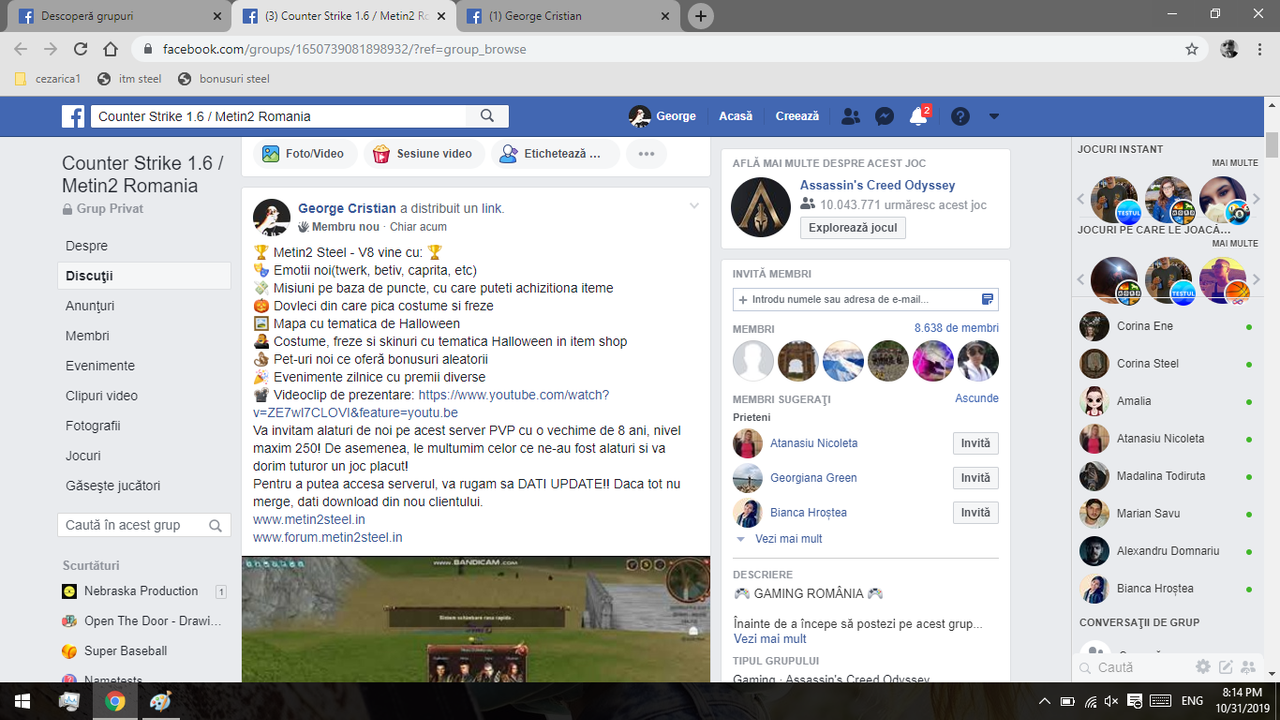Click the Chrome icon in the taskbar

pos(115,701)
